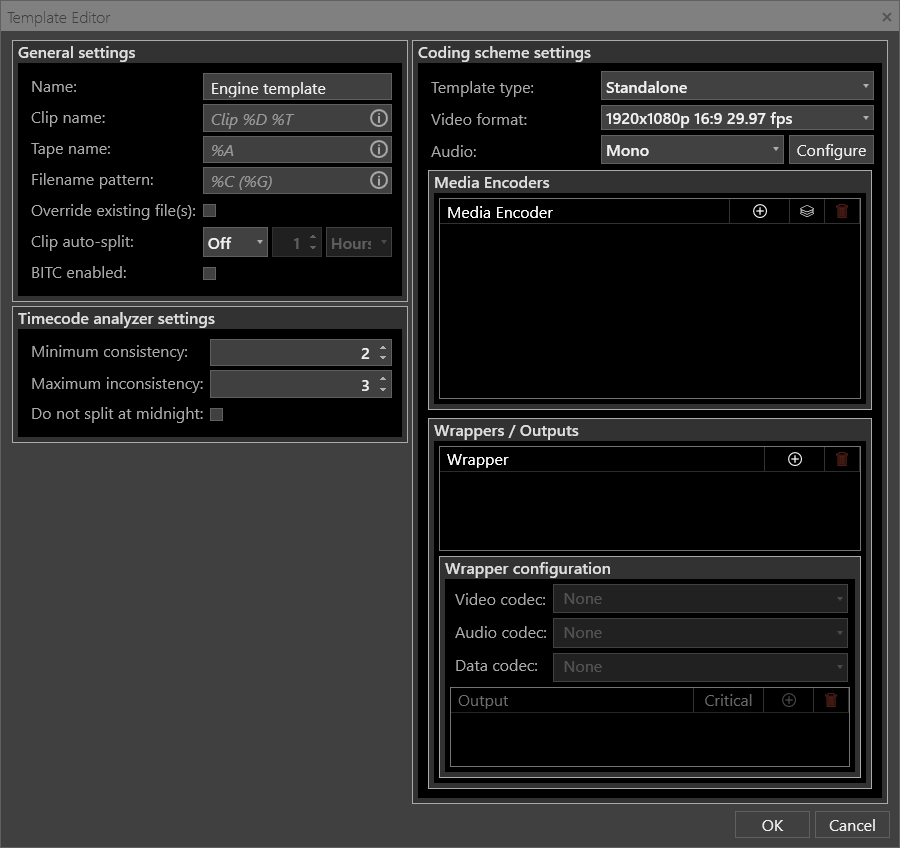Click the Wrapper column header

602,459
